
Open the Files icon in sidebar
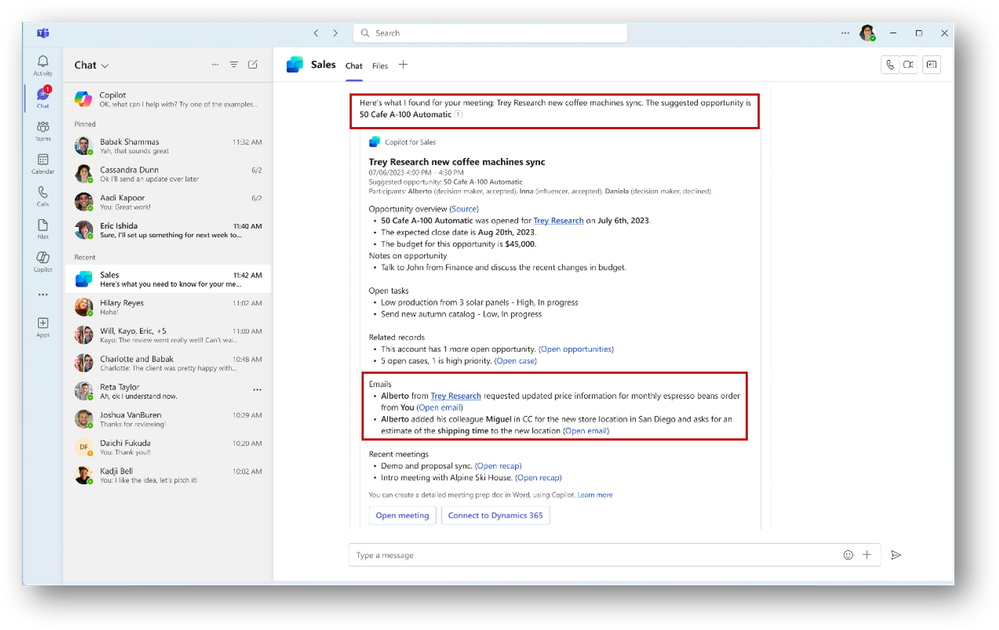pyautogui.click(x=43, y=228)
